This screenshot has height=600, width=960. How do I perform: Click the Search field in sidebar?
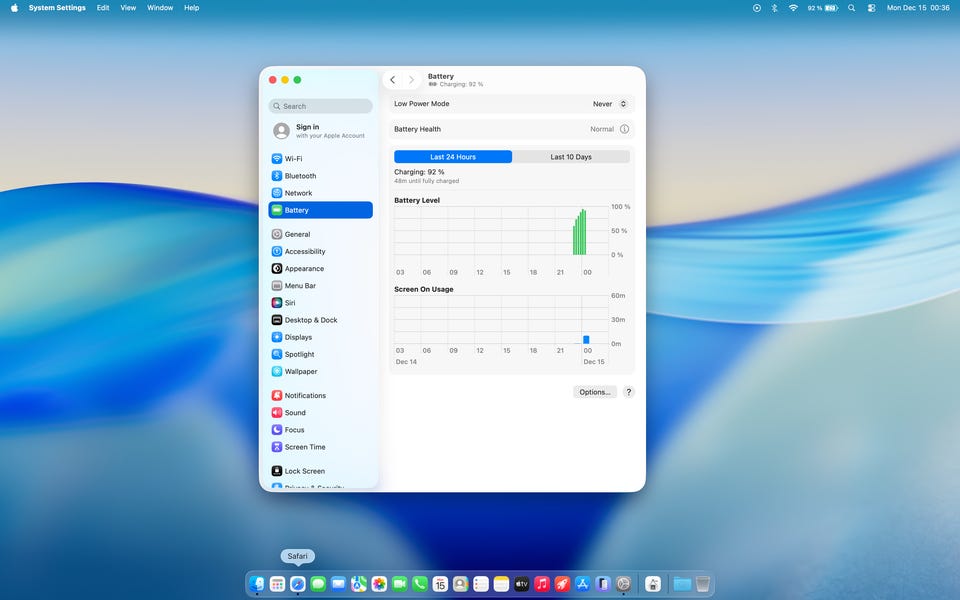[321, 106]
